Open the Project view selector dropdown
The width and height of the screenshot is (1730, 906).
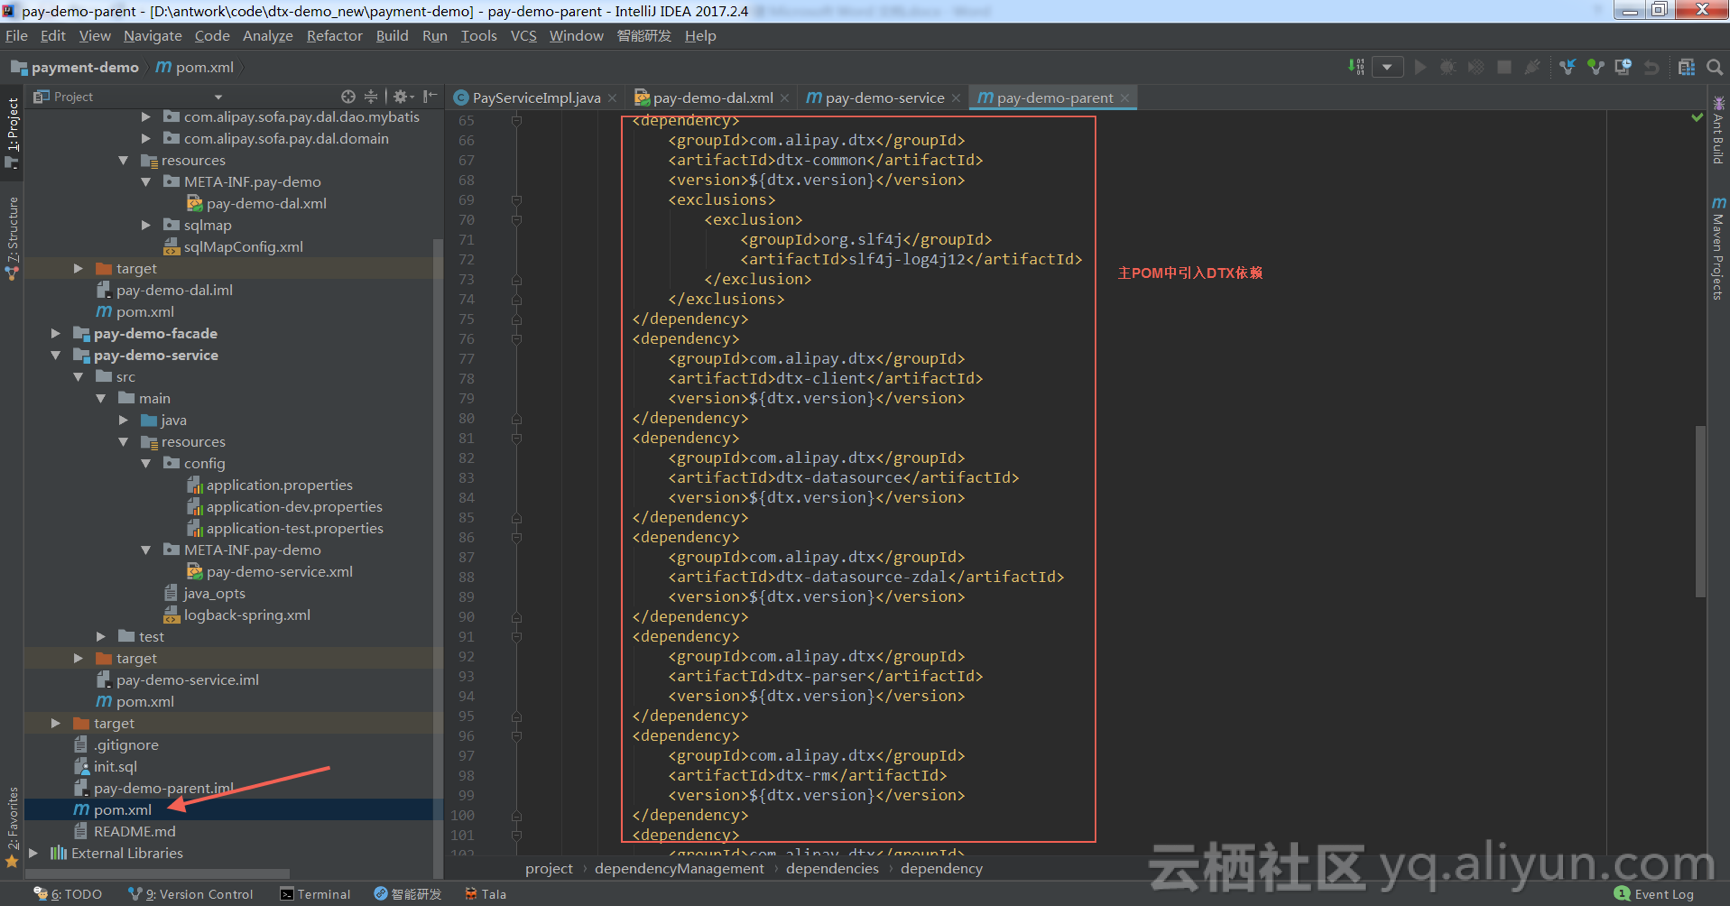point(218,97)
